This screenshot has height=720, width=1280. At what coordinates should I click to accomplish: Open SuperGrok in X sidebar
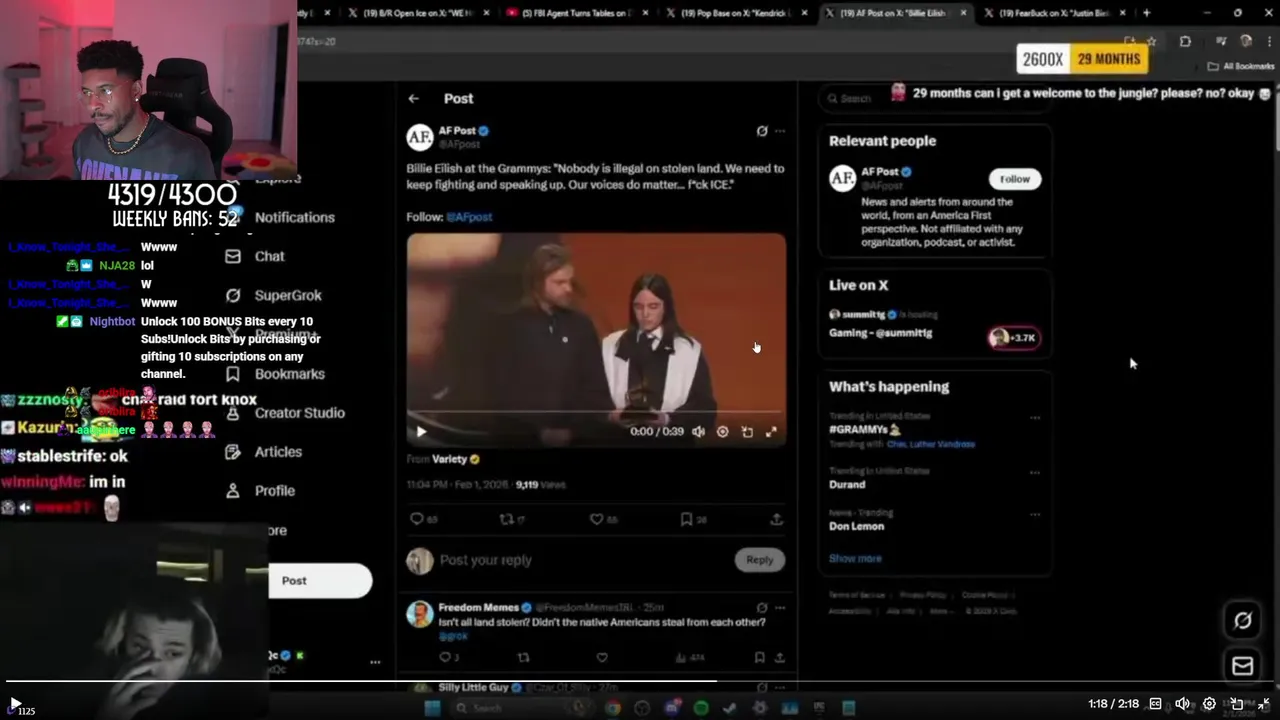click(x=274, y=296)
